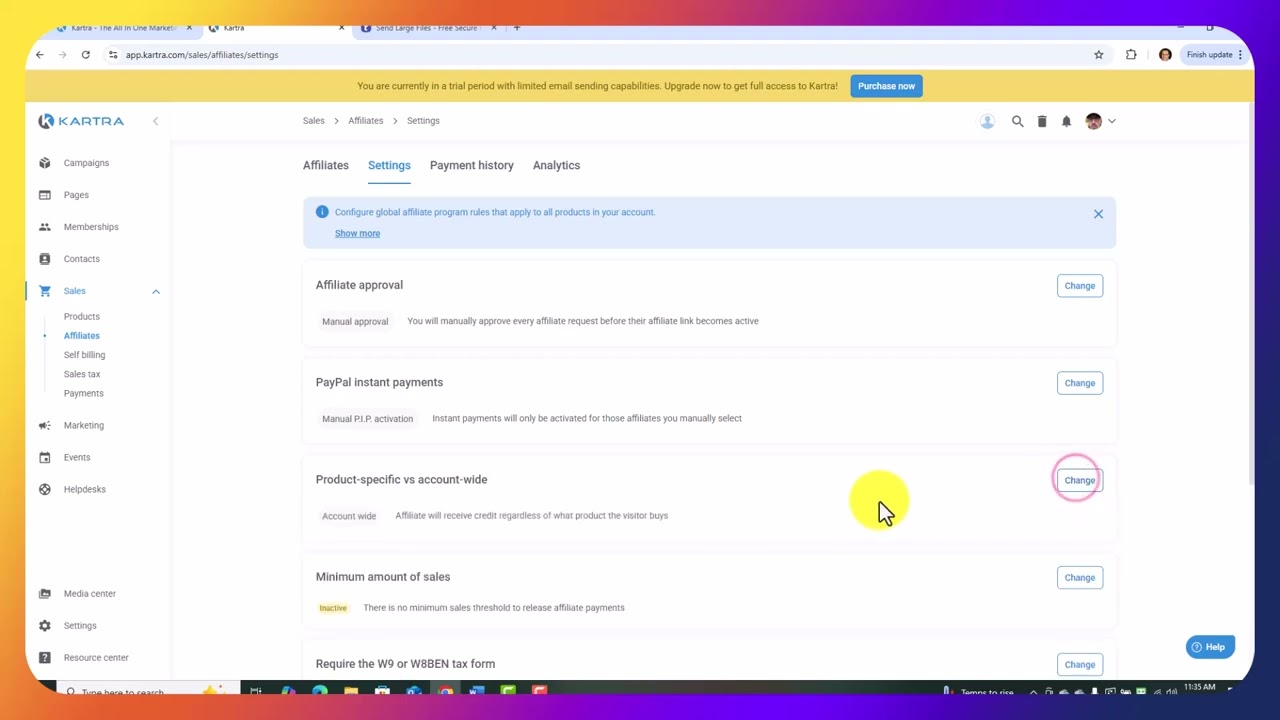Go to the Memberships section
This screenshot has width=1280, height=720.
click(x=91, y=227)
